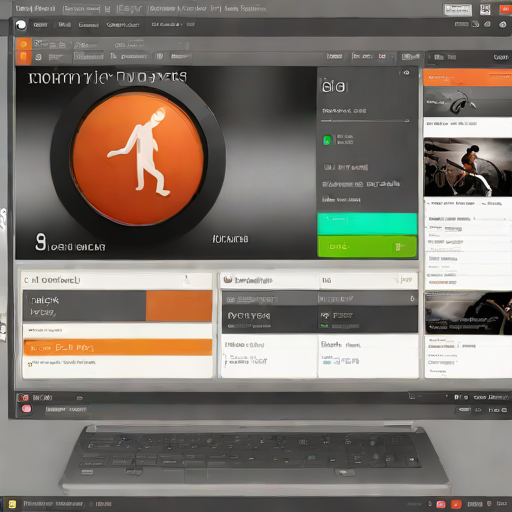Click the small green icon in the dark row of the lower middle panel
Viewport: 512px width, 512px height.
coord(325,315)
